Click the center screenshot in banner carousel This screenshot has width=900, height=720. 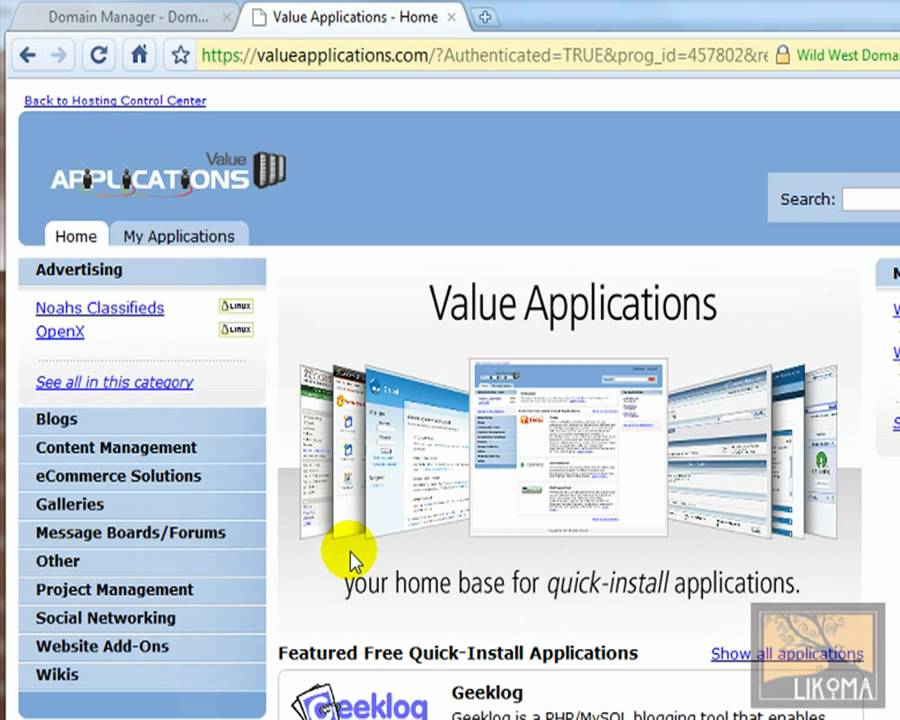coord(568,447)
